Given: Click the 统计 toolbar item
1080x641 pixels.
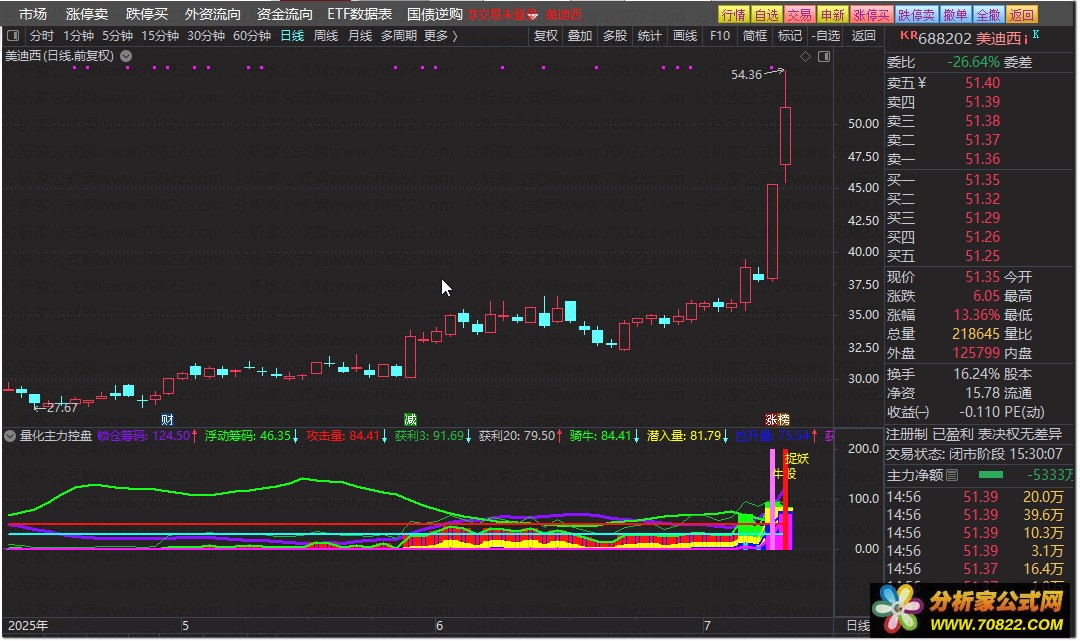Looking at the screenshot, I should (x=649, y=35).
